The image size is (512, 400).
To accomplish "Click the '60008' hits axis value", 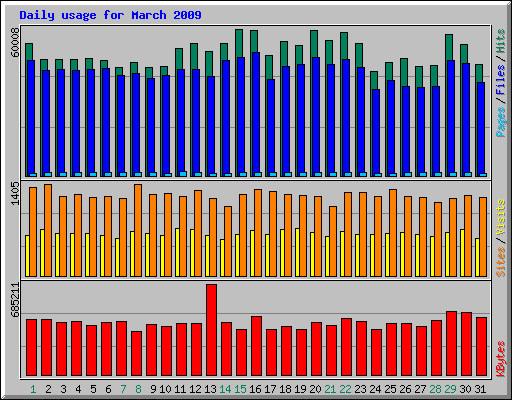I will tap(15, 42).
